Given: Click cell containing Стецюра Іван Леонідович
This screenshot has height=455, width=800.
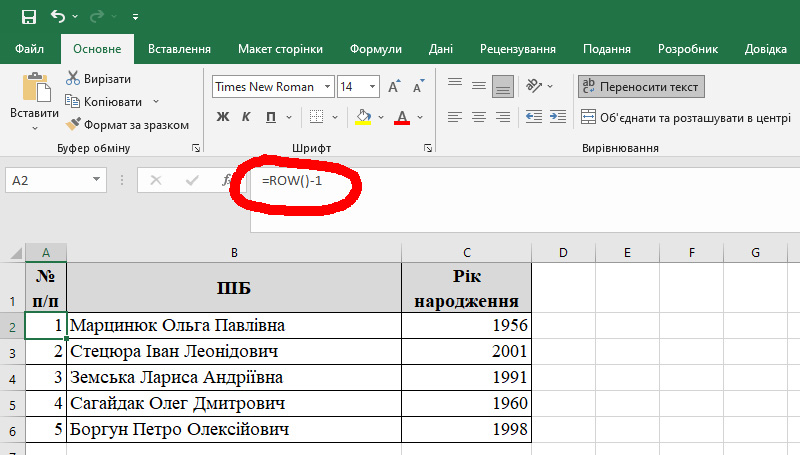Looking at the screenshot, I should [x=234, y=351].
